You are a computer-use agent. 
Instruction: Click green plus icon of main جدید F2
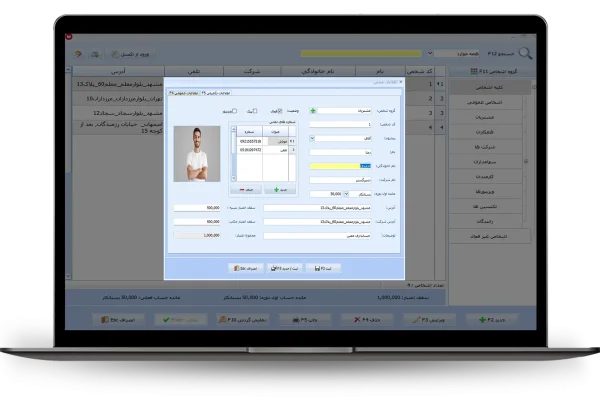482,320
